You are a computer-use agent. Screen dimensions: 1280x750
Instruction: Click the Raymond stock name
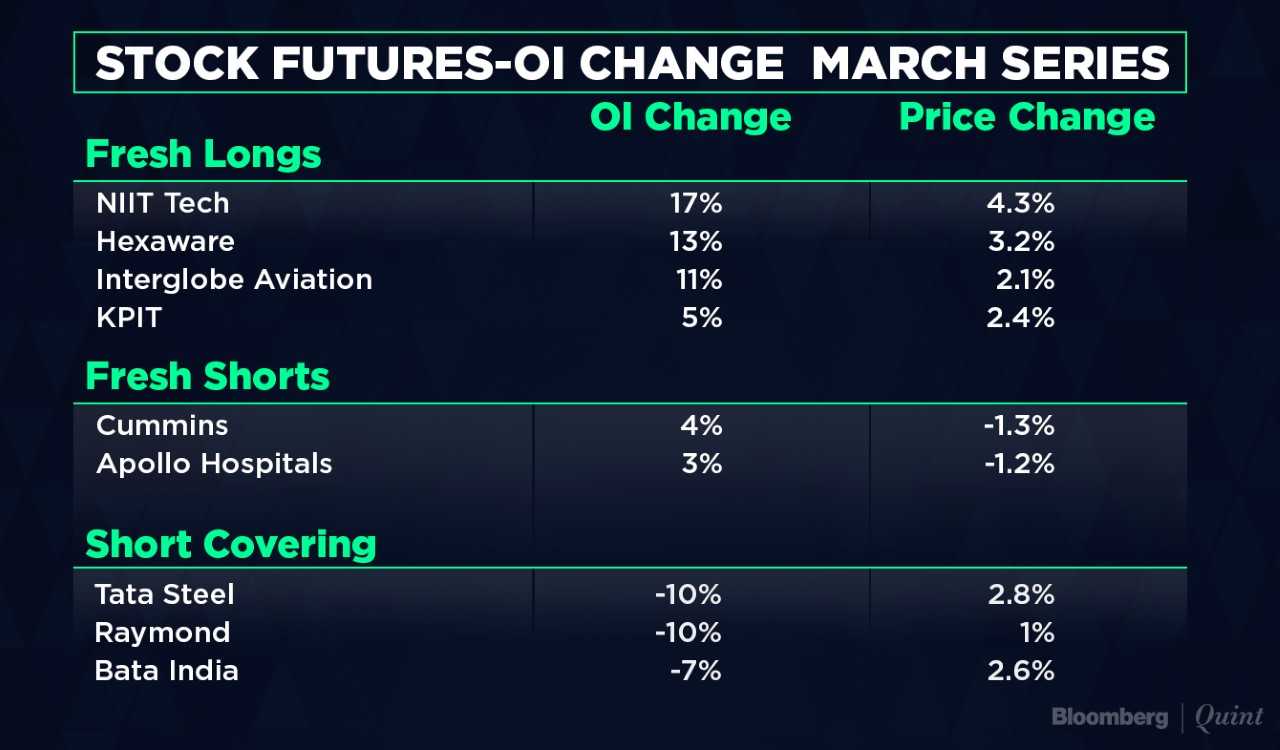pyautogui.click(x=162, y=632)
